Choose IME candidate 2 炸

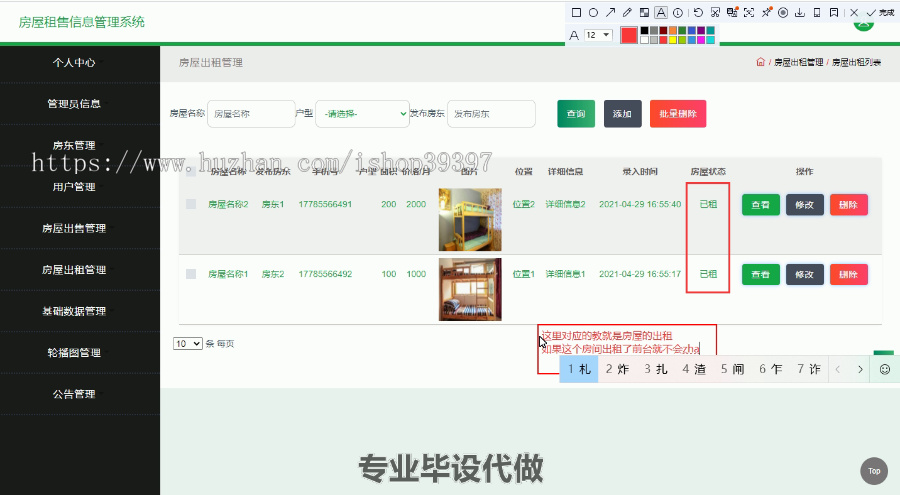coord(618,369)
